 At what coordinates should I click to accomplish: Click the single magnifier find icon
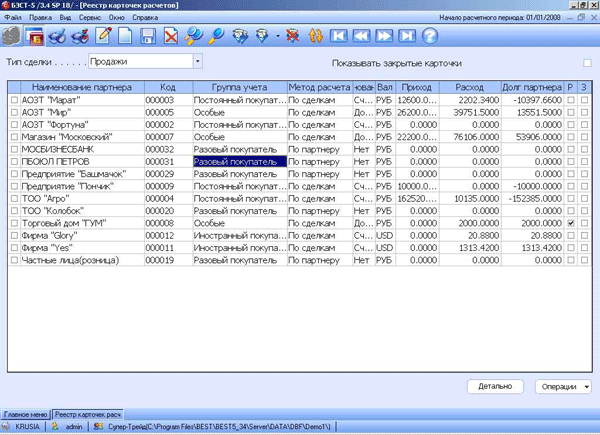(x=217, y=36)
